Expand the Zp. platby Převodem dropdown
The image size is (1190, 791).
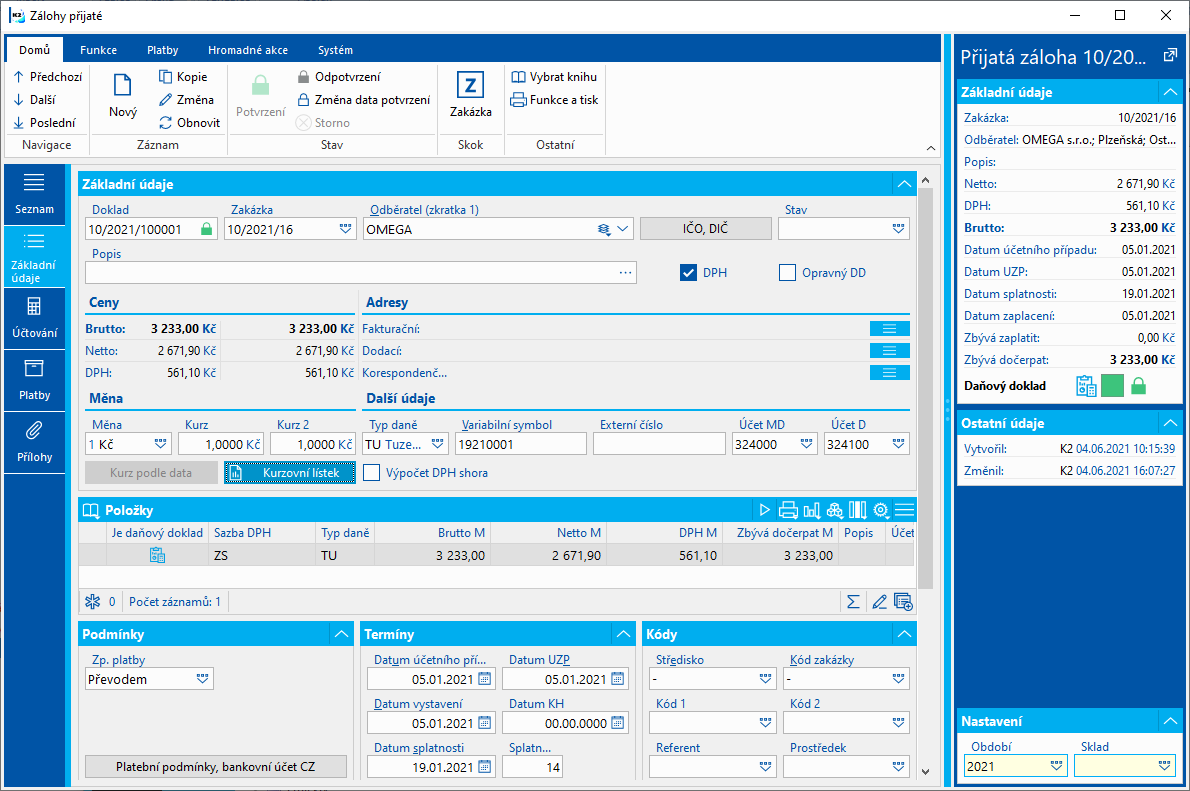click(203, 679)
